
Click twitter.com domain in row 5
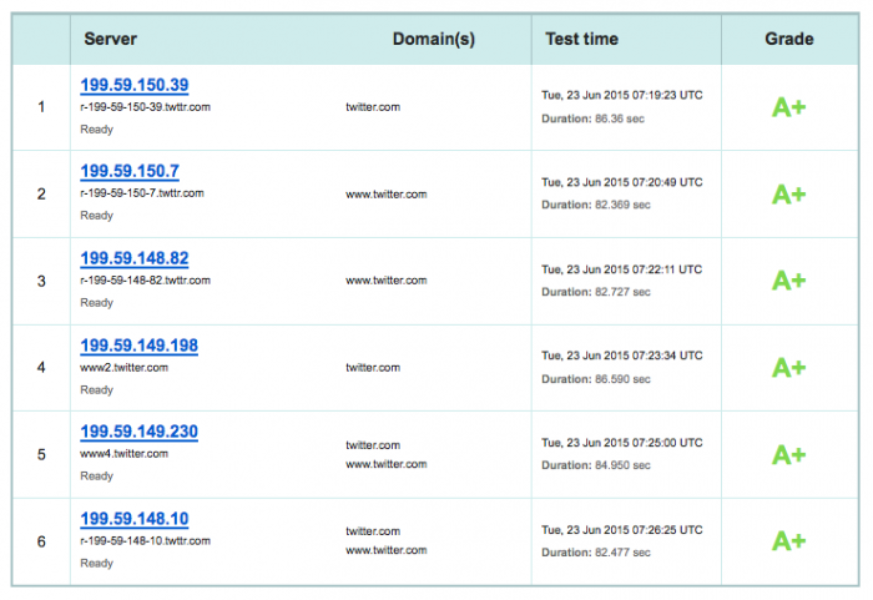373,445
